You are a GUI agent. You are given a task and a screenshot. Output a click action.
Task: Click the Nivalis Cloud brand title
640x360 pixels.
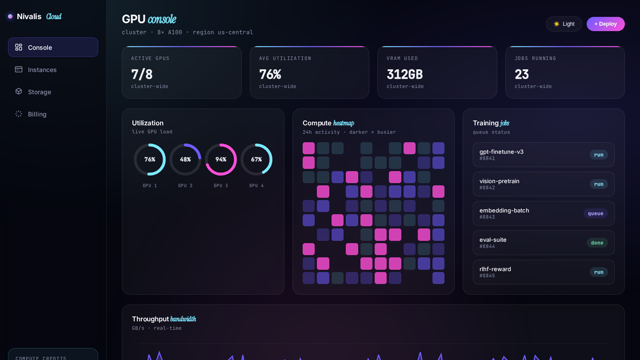(39, 16)
